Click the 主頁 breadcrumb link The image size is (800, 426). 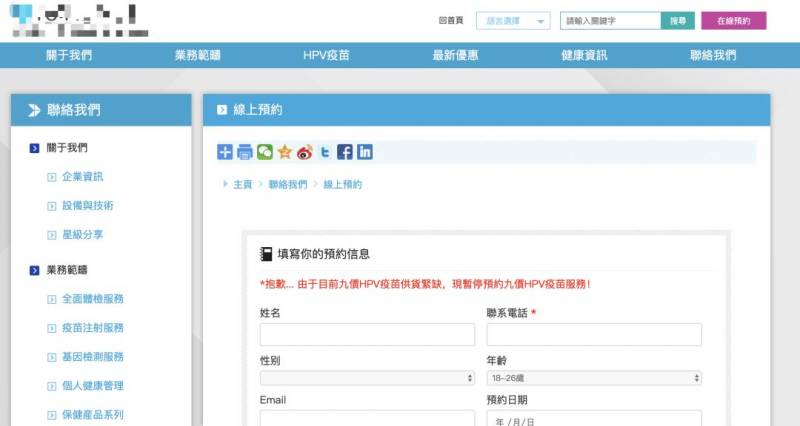pyautogui.click(x=242, y=185)
